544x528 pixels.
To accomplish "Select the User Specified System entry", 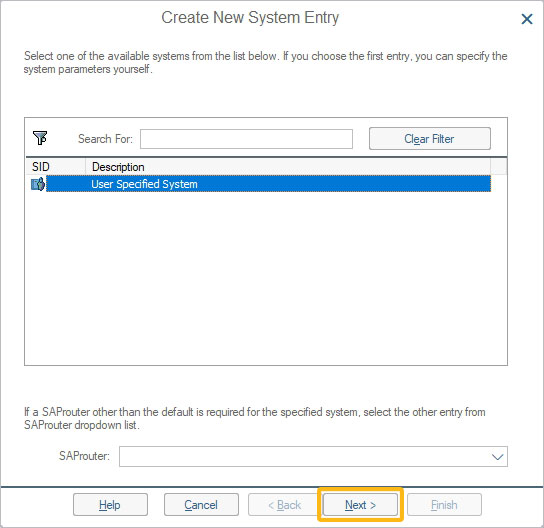I will click(268, 184).
